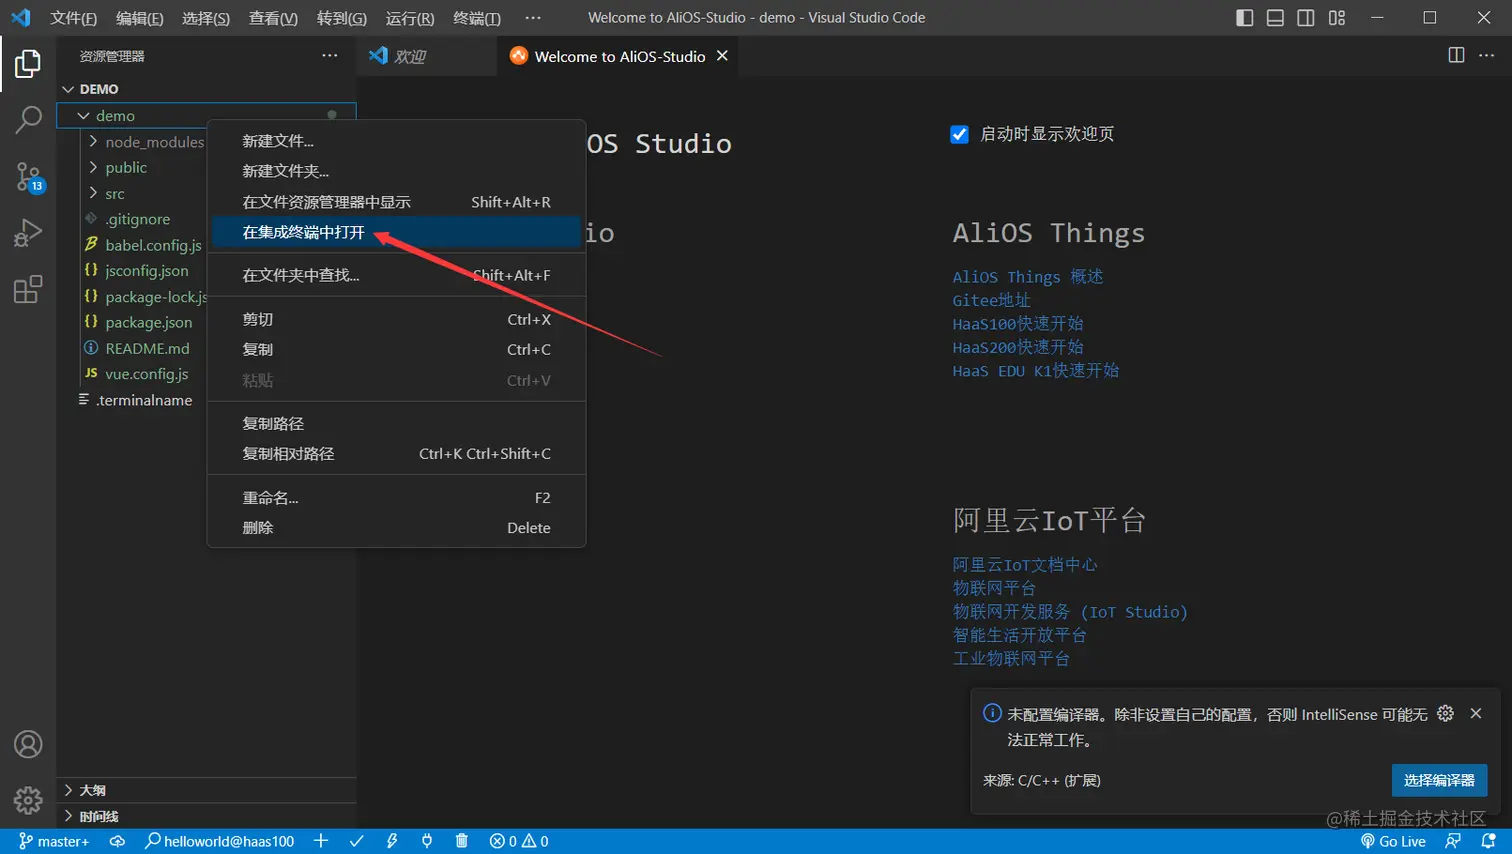
Task: Open the 工业物联网平台 link
Action: 1011,658
